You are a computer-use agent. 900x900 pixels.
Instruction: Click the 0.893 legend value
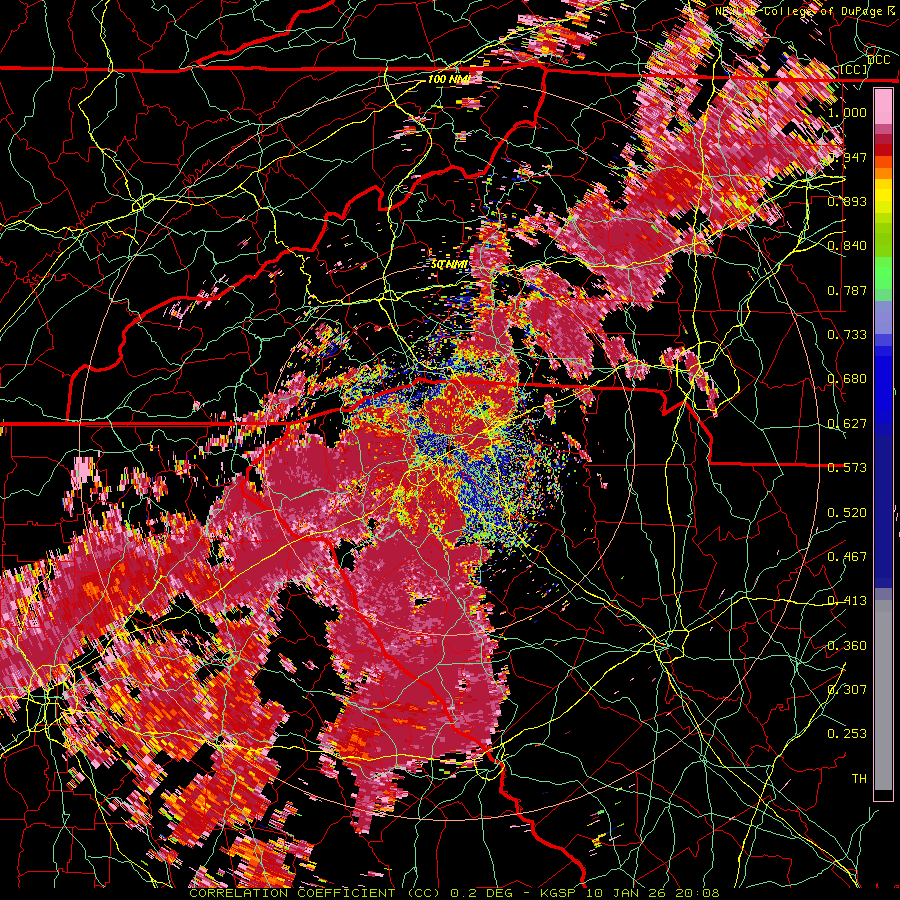point(847,201)
